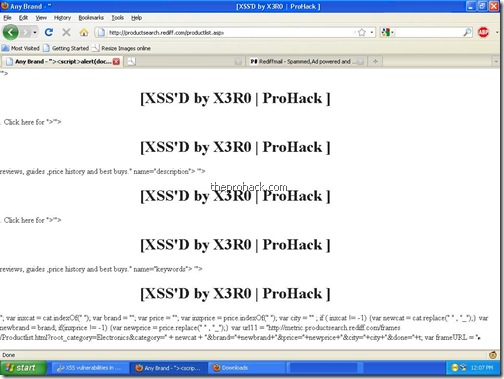The width and height of the screenshot is (504, 379).
Task: Click the Done status bar text
Action: [x=8, y=355]
